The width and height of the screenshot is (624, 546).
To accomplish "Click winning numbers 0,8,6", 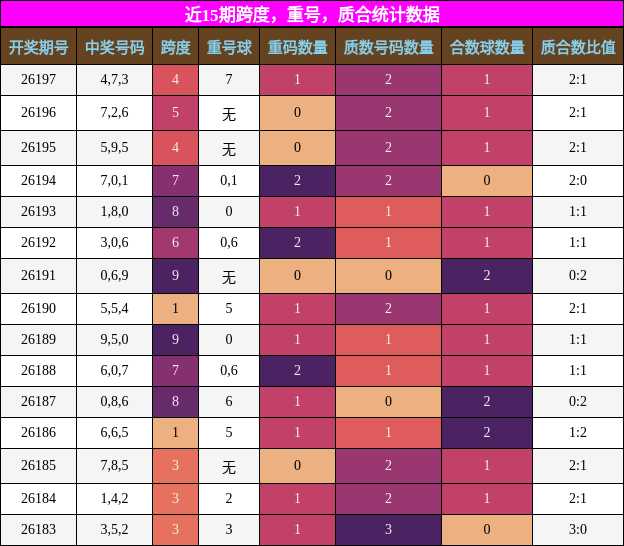I will (x=115, y=402).
